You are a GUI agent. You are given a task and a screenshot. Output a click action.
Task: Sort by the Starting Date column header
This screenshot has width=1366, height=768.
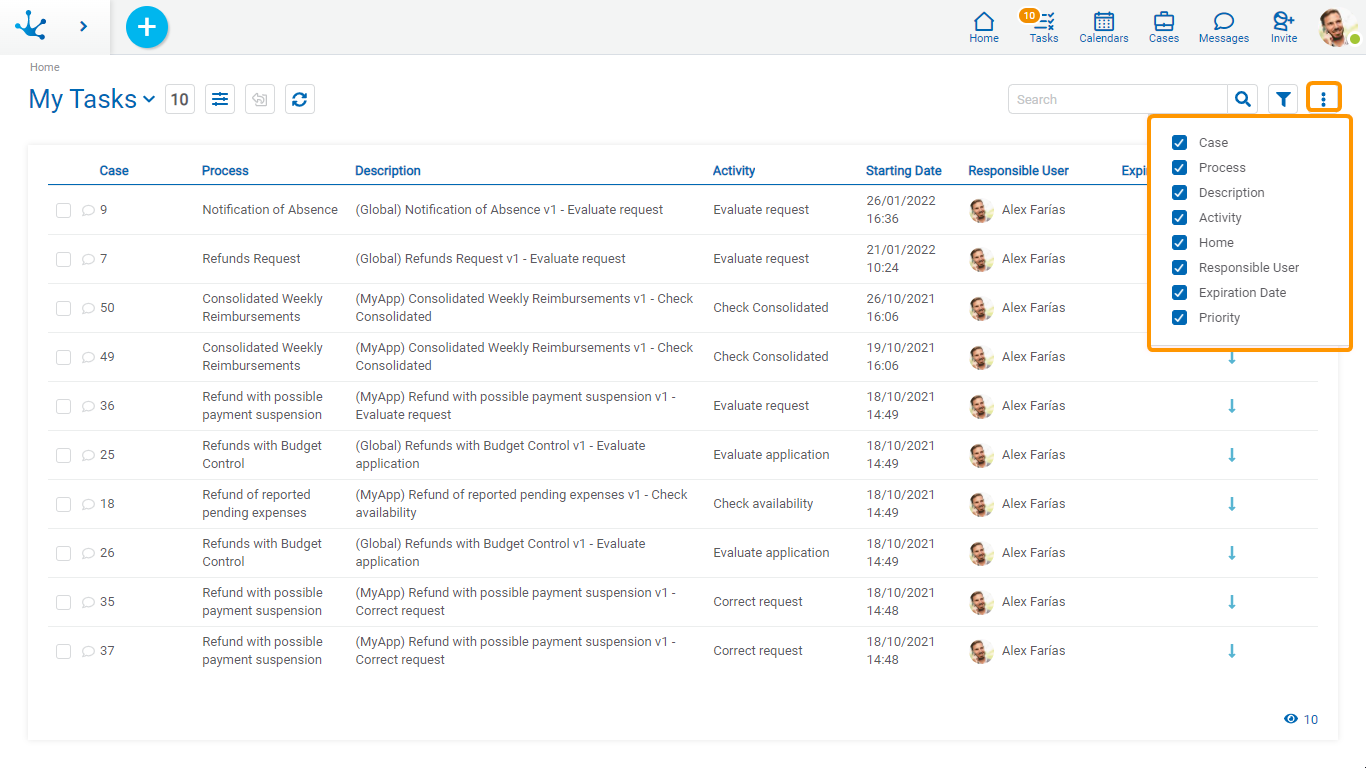coord(904,171)
